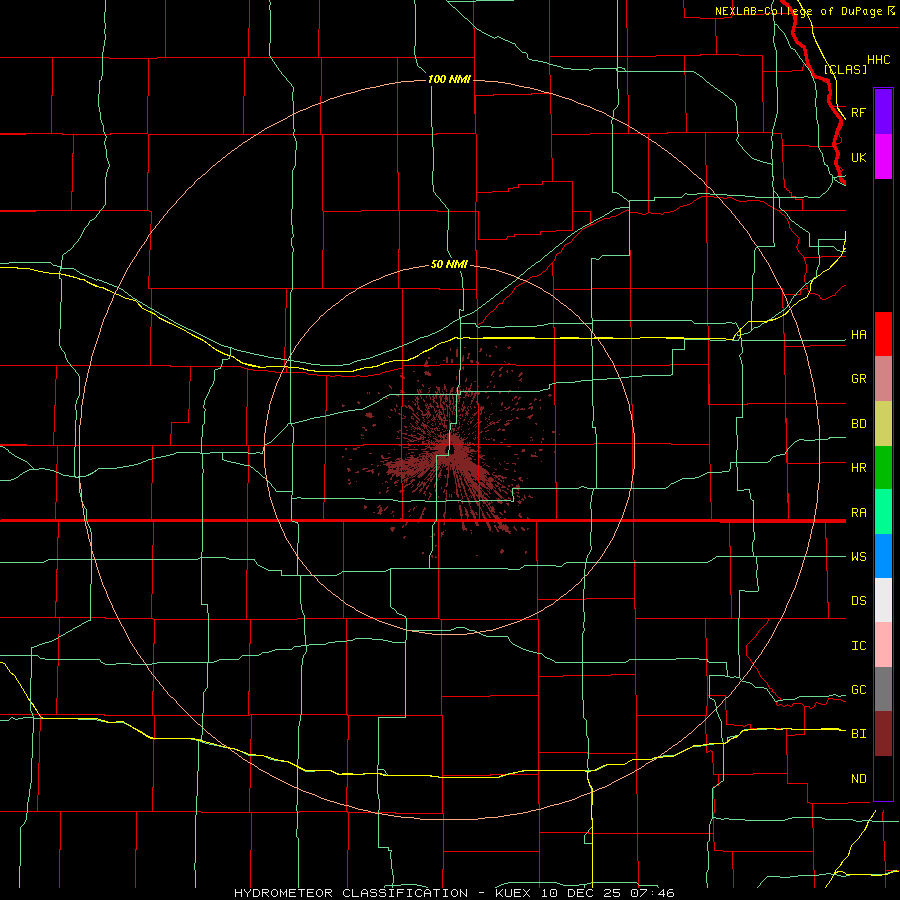Click the dark red BI legend swatch
The image size is (900, 900).
point(883,734)
